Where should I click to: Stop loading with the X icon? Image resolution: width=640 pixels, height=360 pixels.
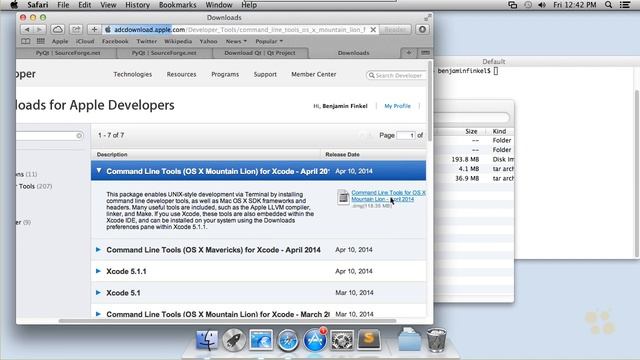coord(373,30)
